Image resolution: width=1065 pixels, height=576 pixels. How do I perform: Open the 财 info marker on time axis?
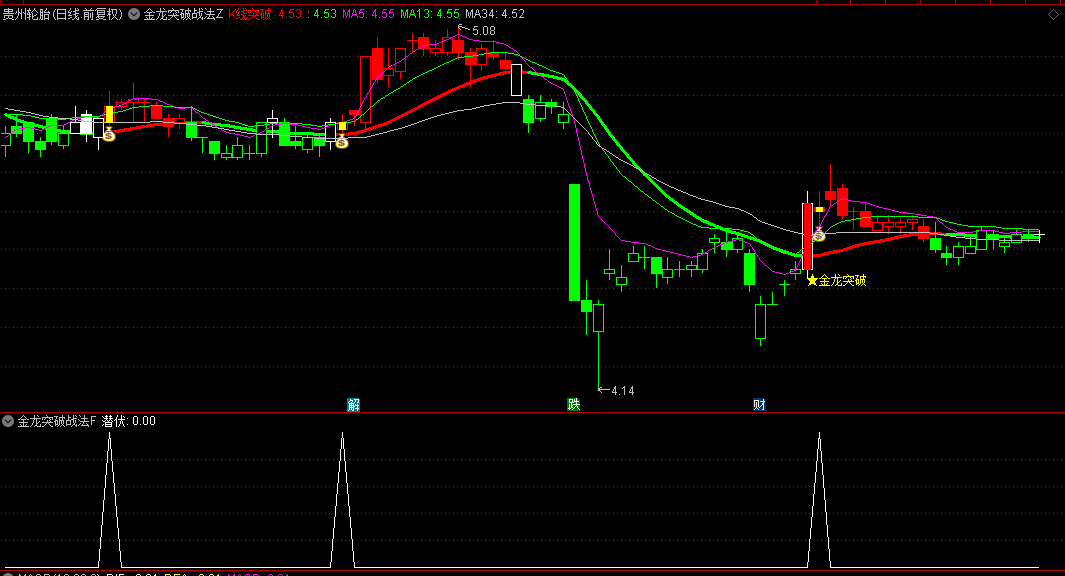tap(759, 405)
